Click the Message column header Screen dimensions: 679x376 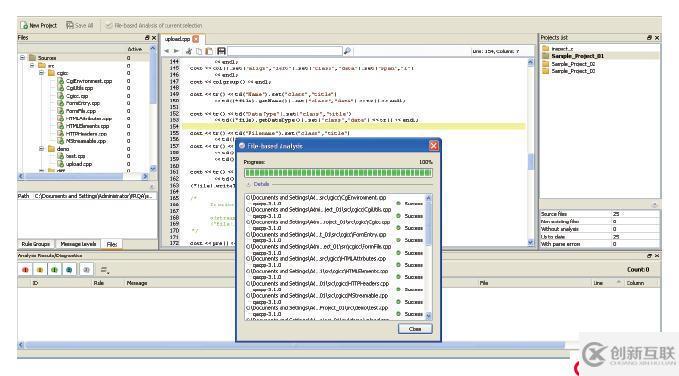(137, 283)
